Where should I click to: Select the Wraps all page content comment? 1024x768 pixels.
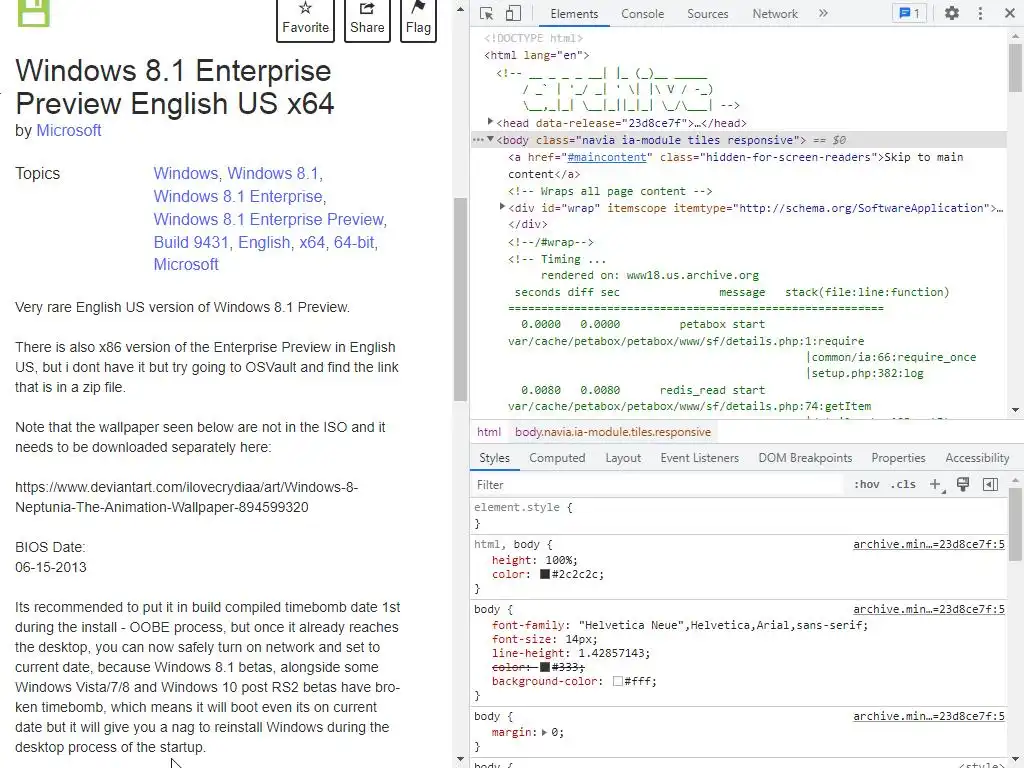610,191
